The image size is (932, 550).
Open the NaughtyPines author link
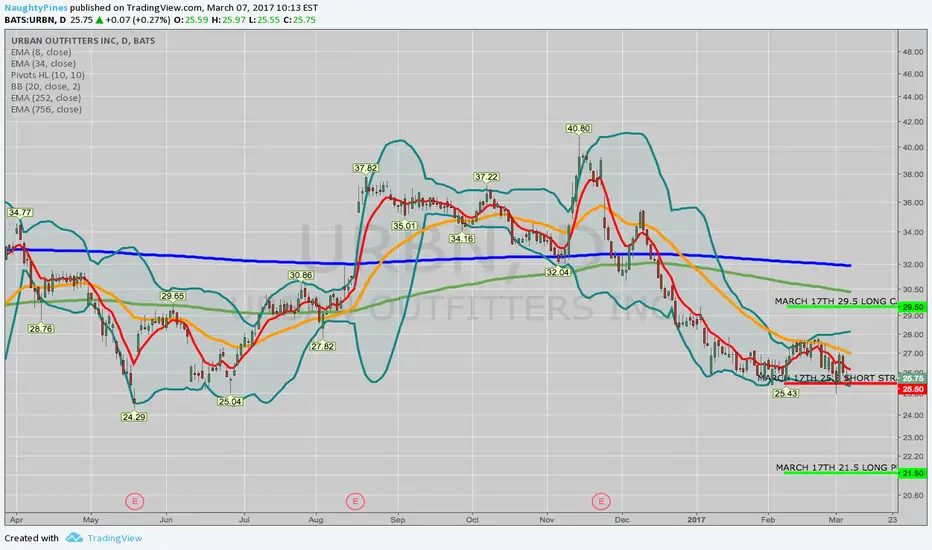point(36,8)
